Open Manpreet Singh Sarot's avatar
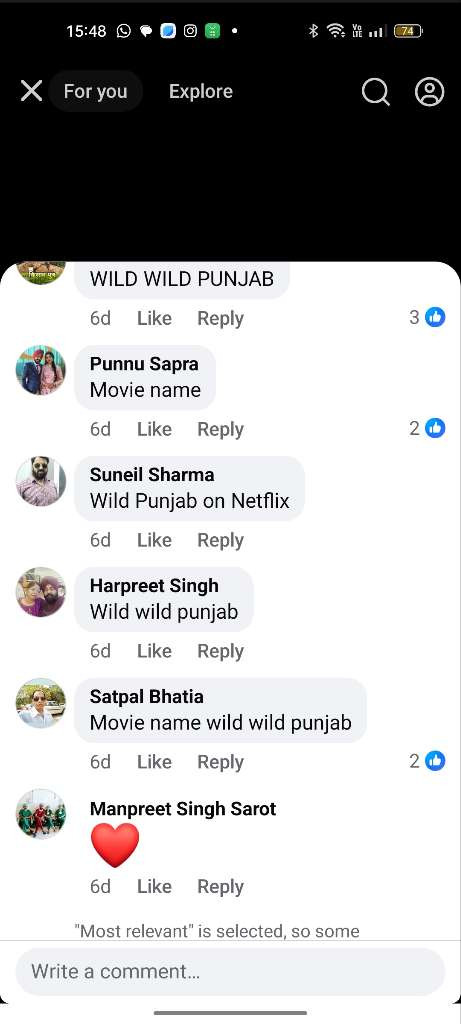This screenshot has width=461, height=1024. 40,814
